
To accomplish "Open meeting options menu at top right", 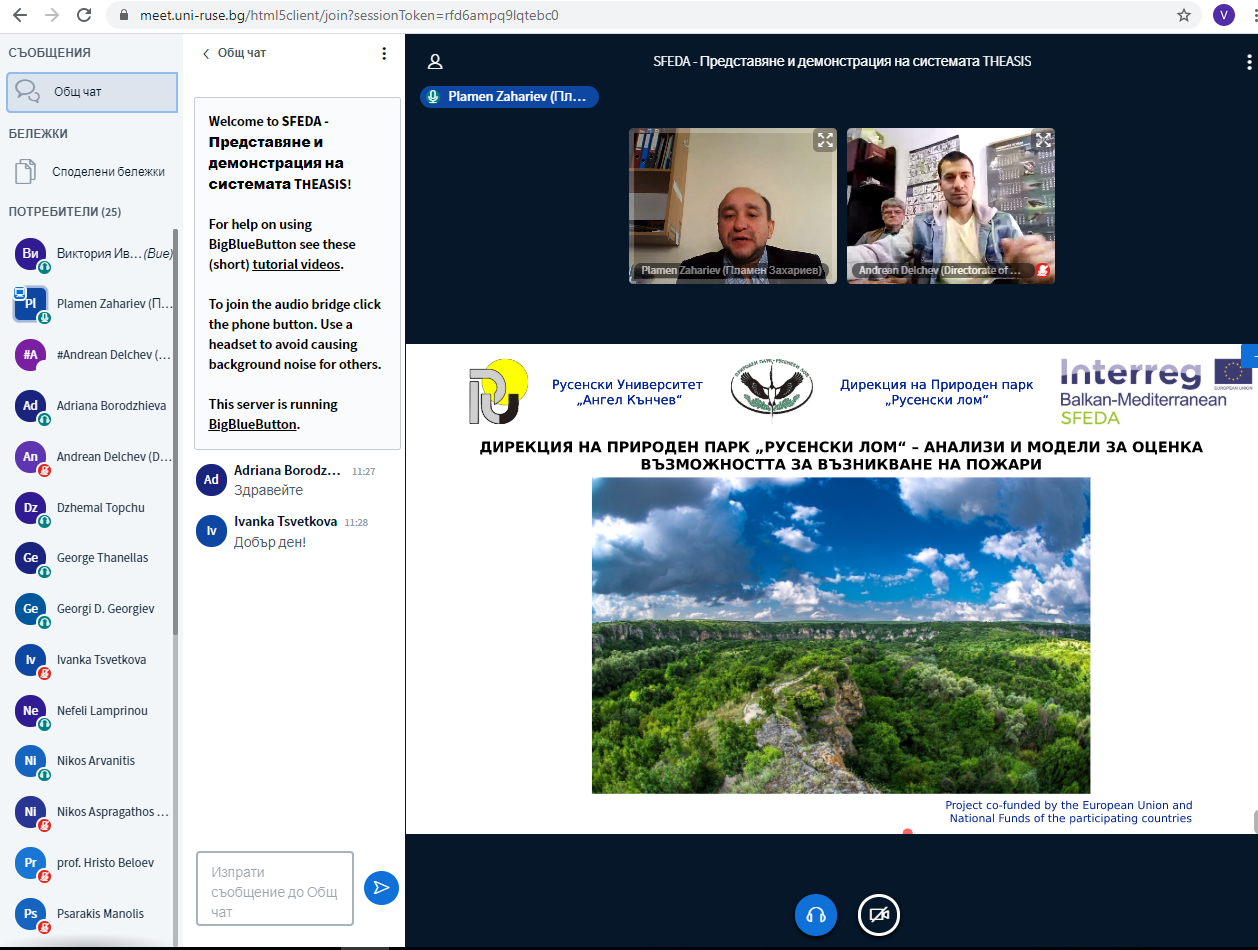I will pyautogui.click(x=1248, y=62).
